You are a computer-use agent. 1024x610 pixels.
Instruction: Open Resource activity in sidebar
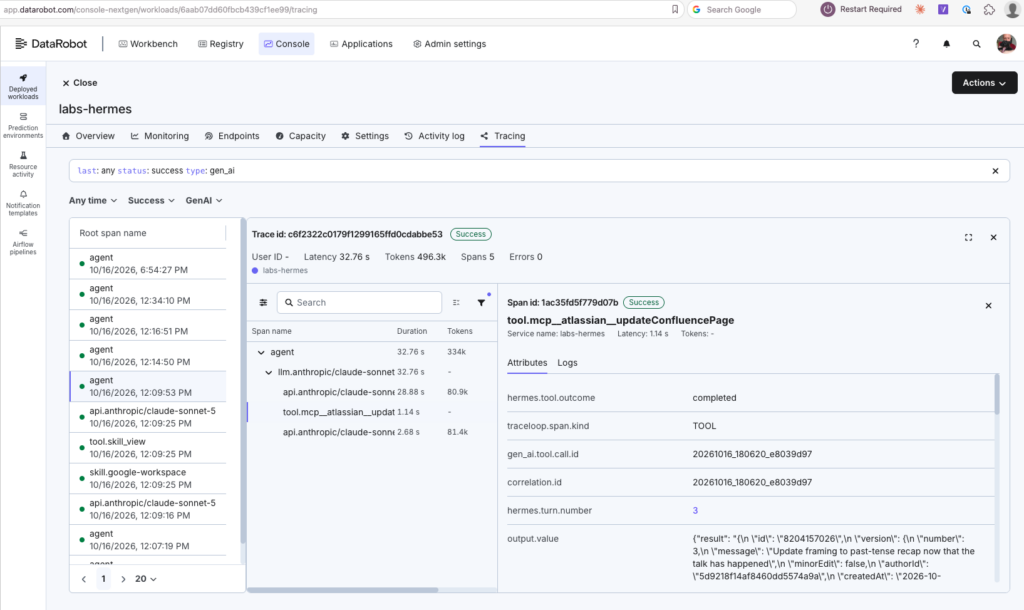(x=23, y=164)
